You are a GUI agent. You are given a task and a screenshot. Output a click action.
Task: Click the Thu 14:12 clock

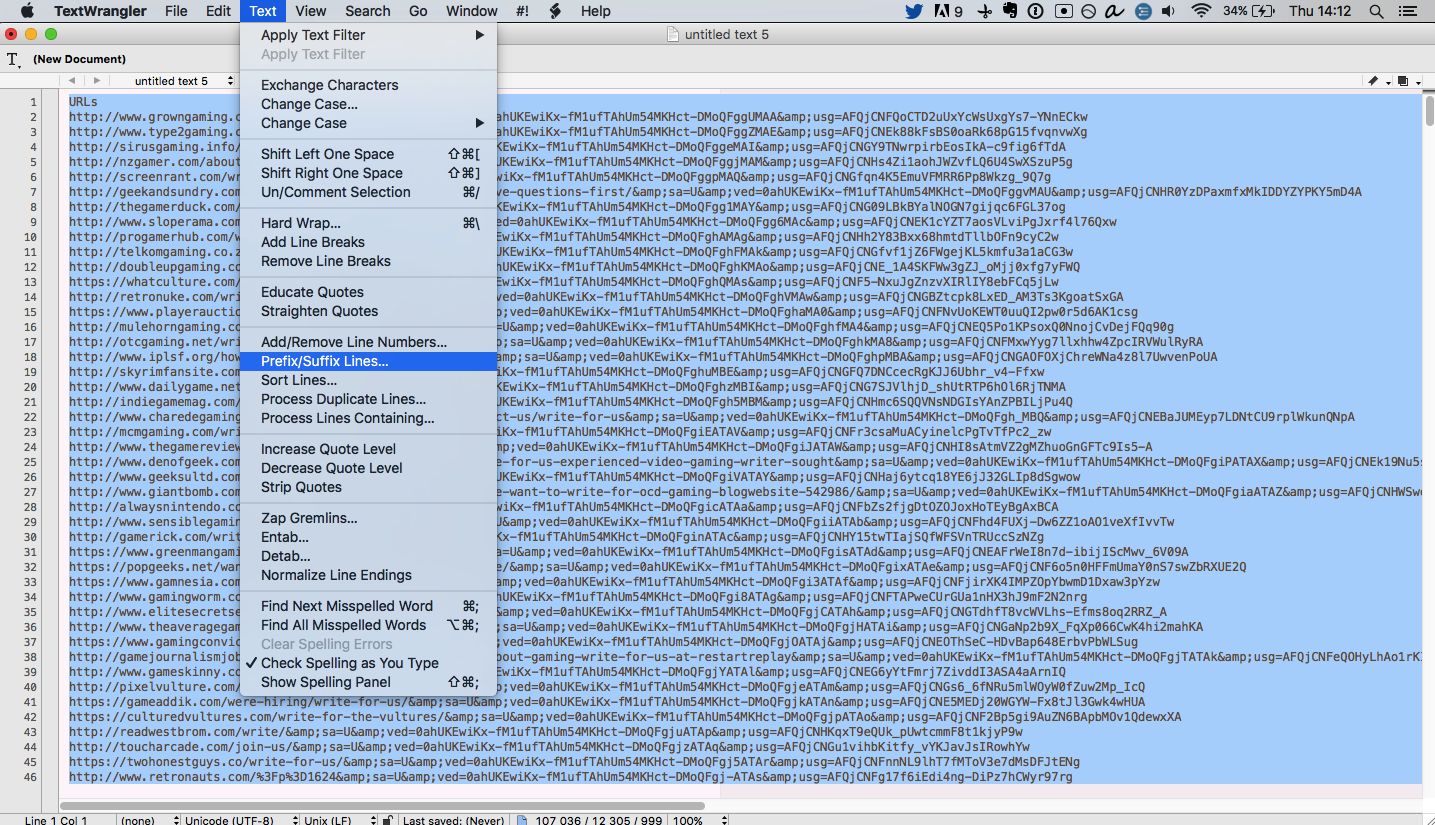click(1320, 11)
